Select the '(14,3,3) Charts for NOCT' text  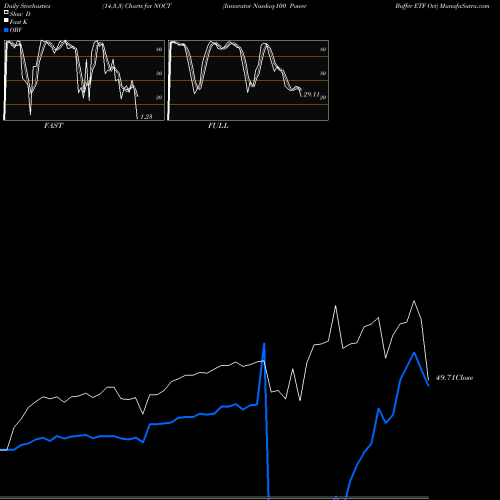coord(137,6)
